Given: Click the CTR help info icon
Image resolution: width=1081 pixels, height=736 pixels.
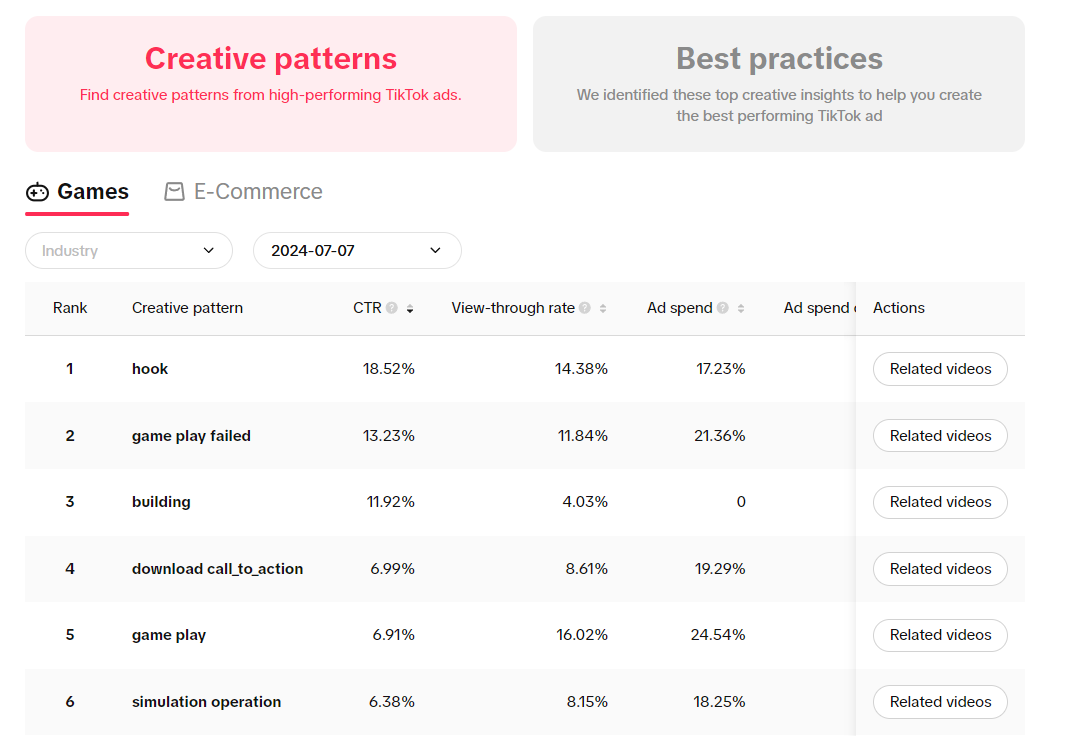Looking at the screenshot, I should tap(392, 309).
